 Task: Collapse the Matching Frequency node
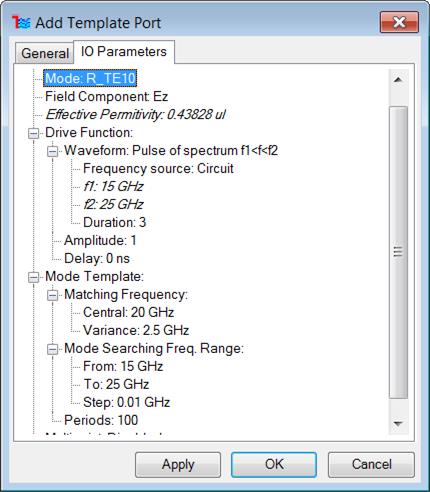pos(52,295)
